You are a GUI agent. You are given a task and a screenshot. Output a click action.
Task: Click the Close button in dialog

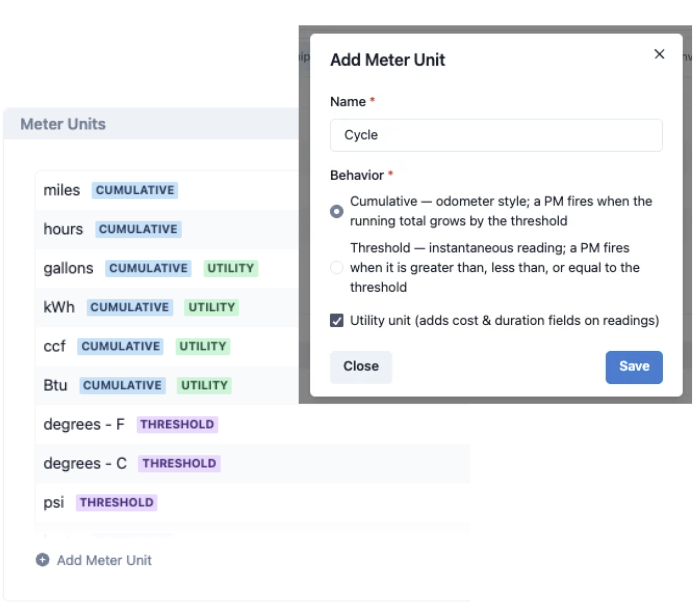coord(361,367)
